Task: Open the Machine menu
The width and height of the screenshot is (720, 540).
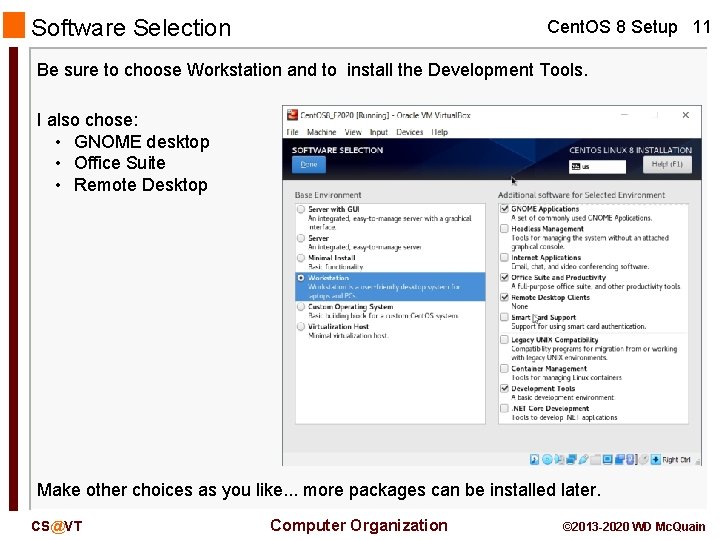Action: tap(321, 132)
